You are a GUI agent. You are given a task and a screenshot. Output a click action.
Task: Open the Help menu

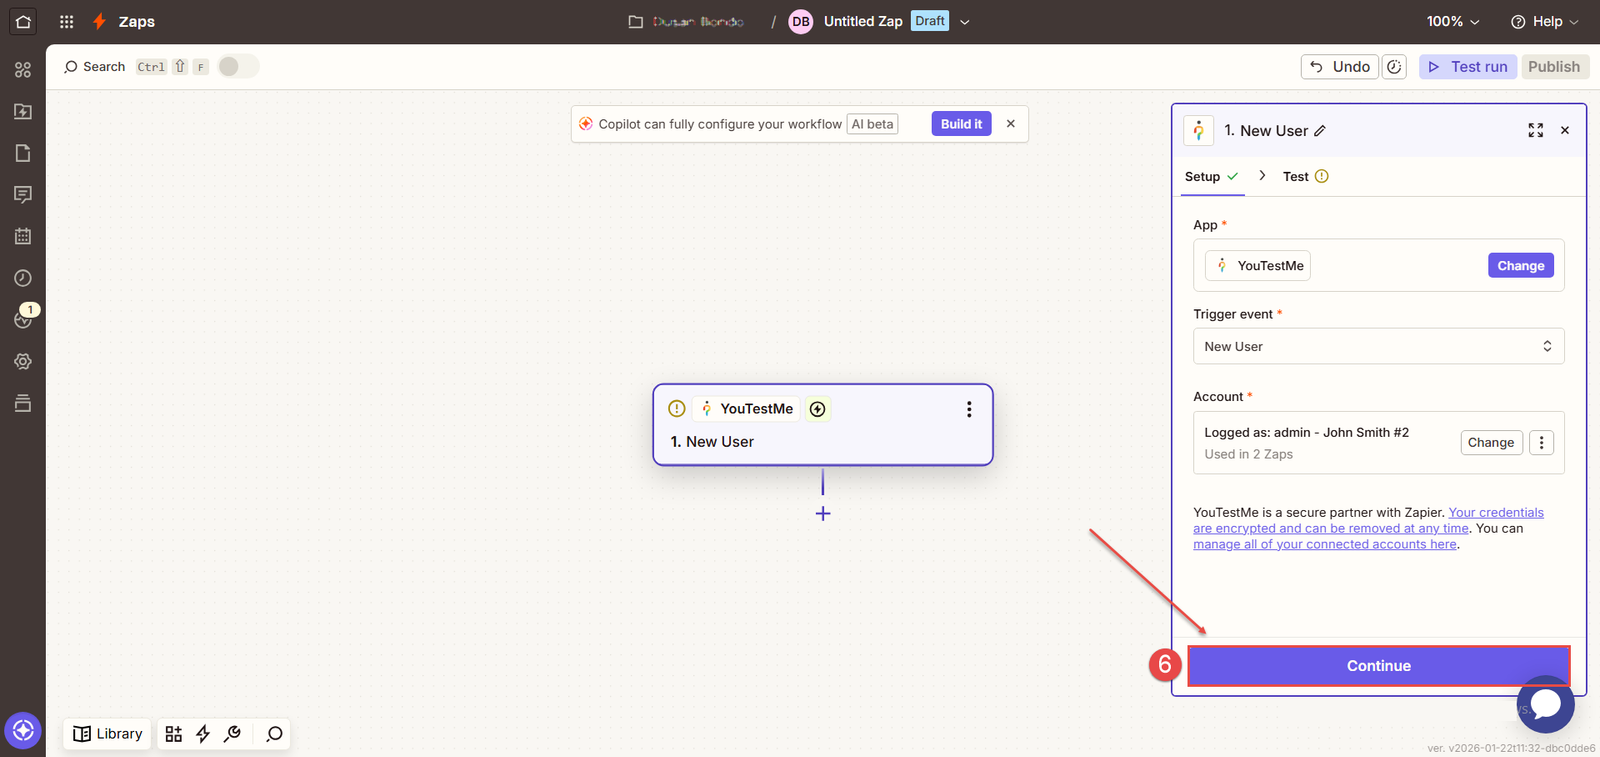[1544, 21]
